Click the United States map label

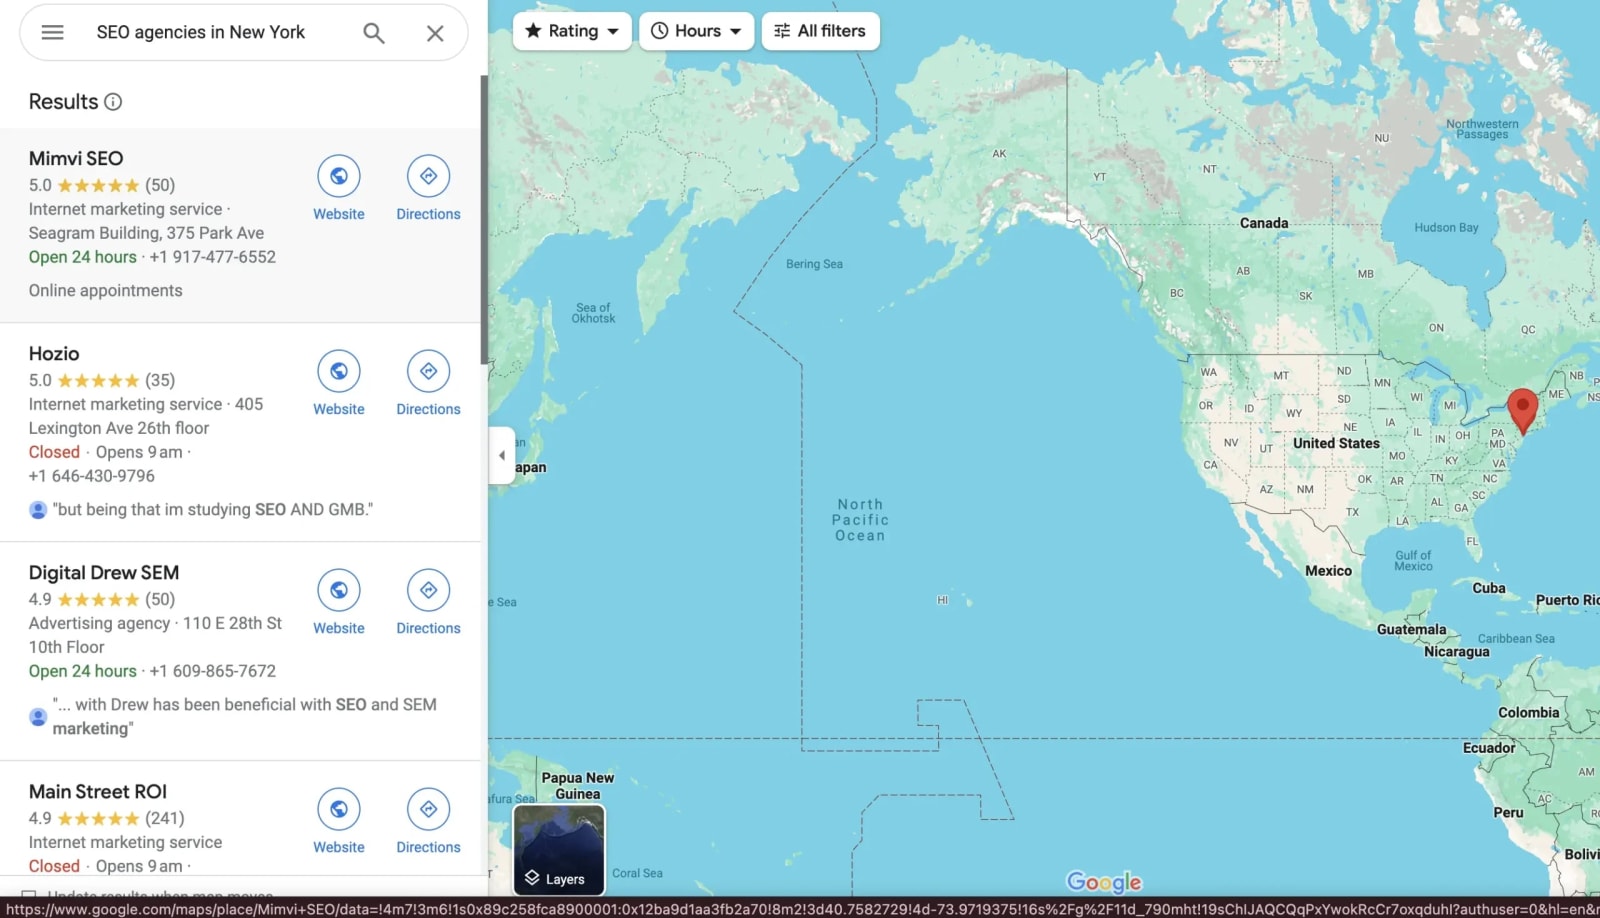(1336, 443)
